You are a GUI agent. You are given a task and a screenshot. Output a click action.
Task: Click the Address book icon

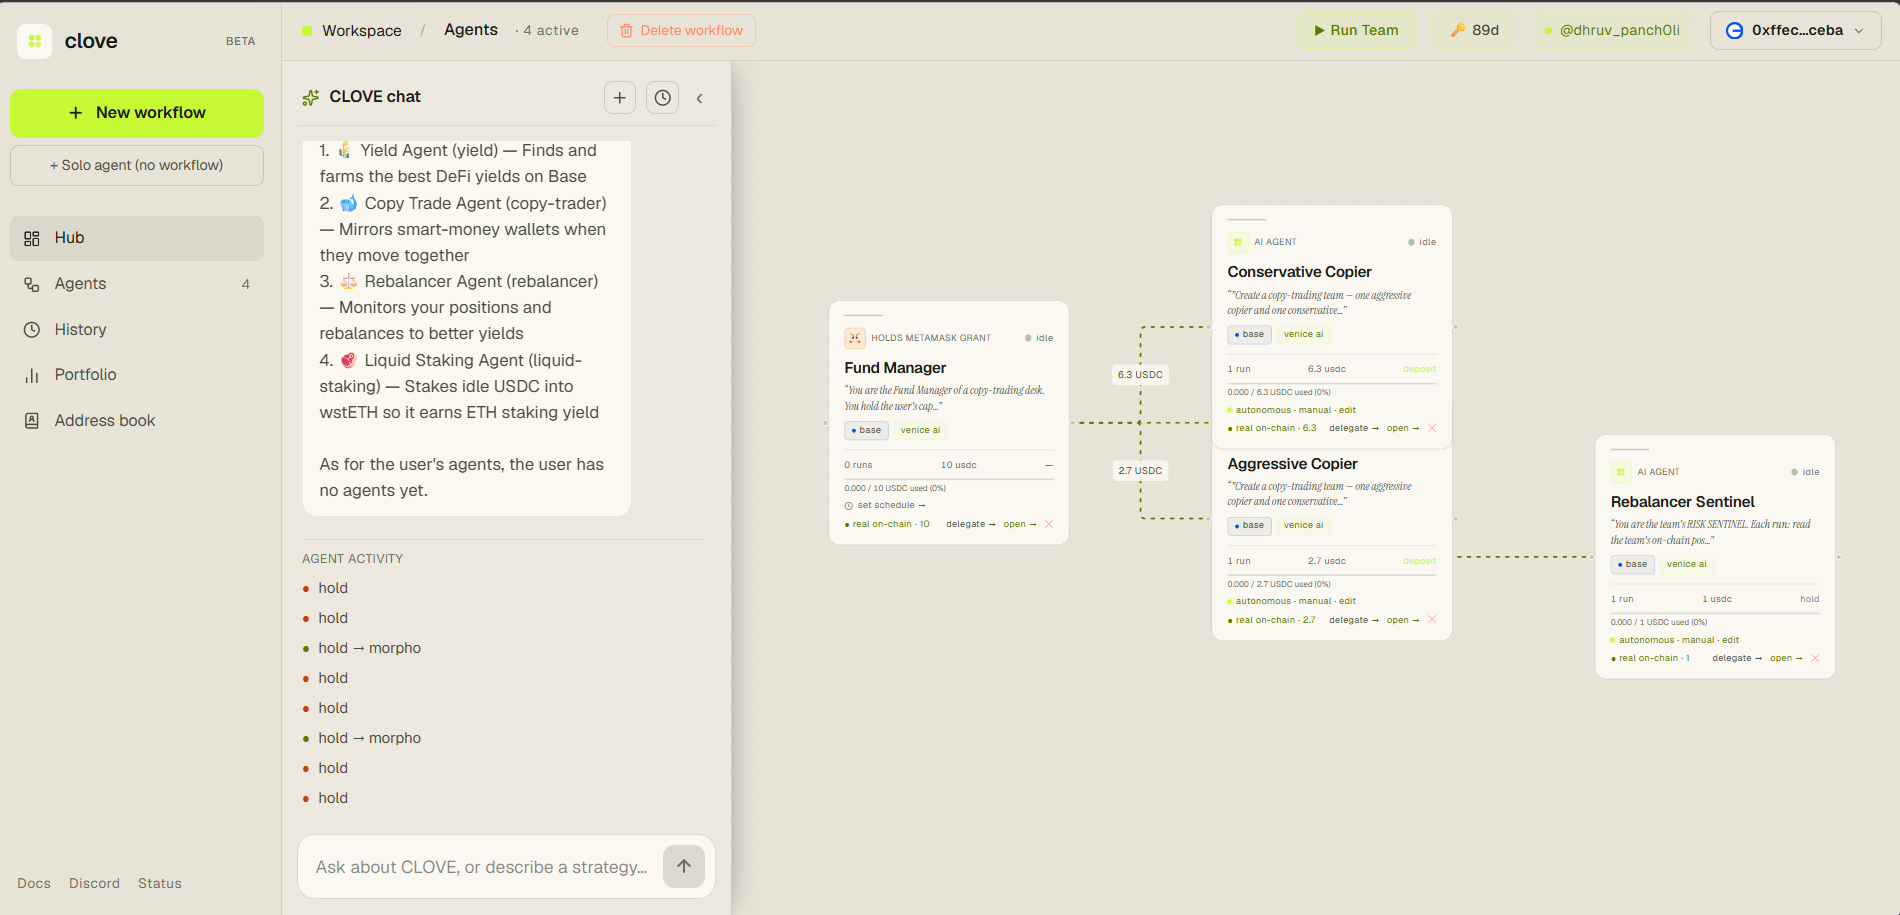[x=32, y=421]
